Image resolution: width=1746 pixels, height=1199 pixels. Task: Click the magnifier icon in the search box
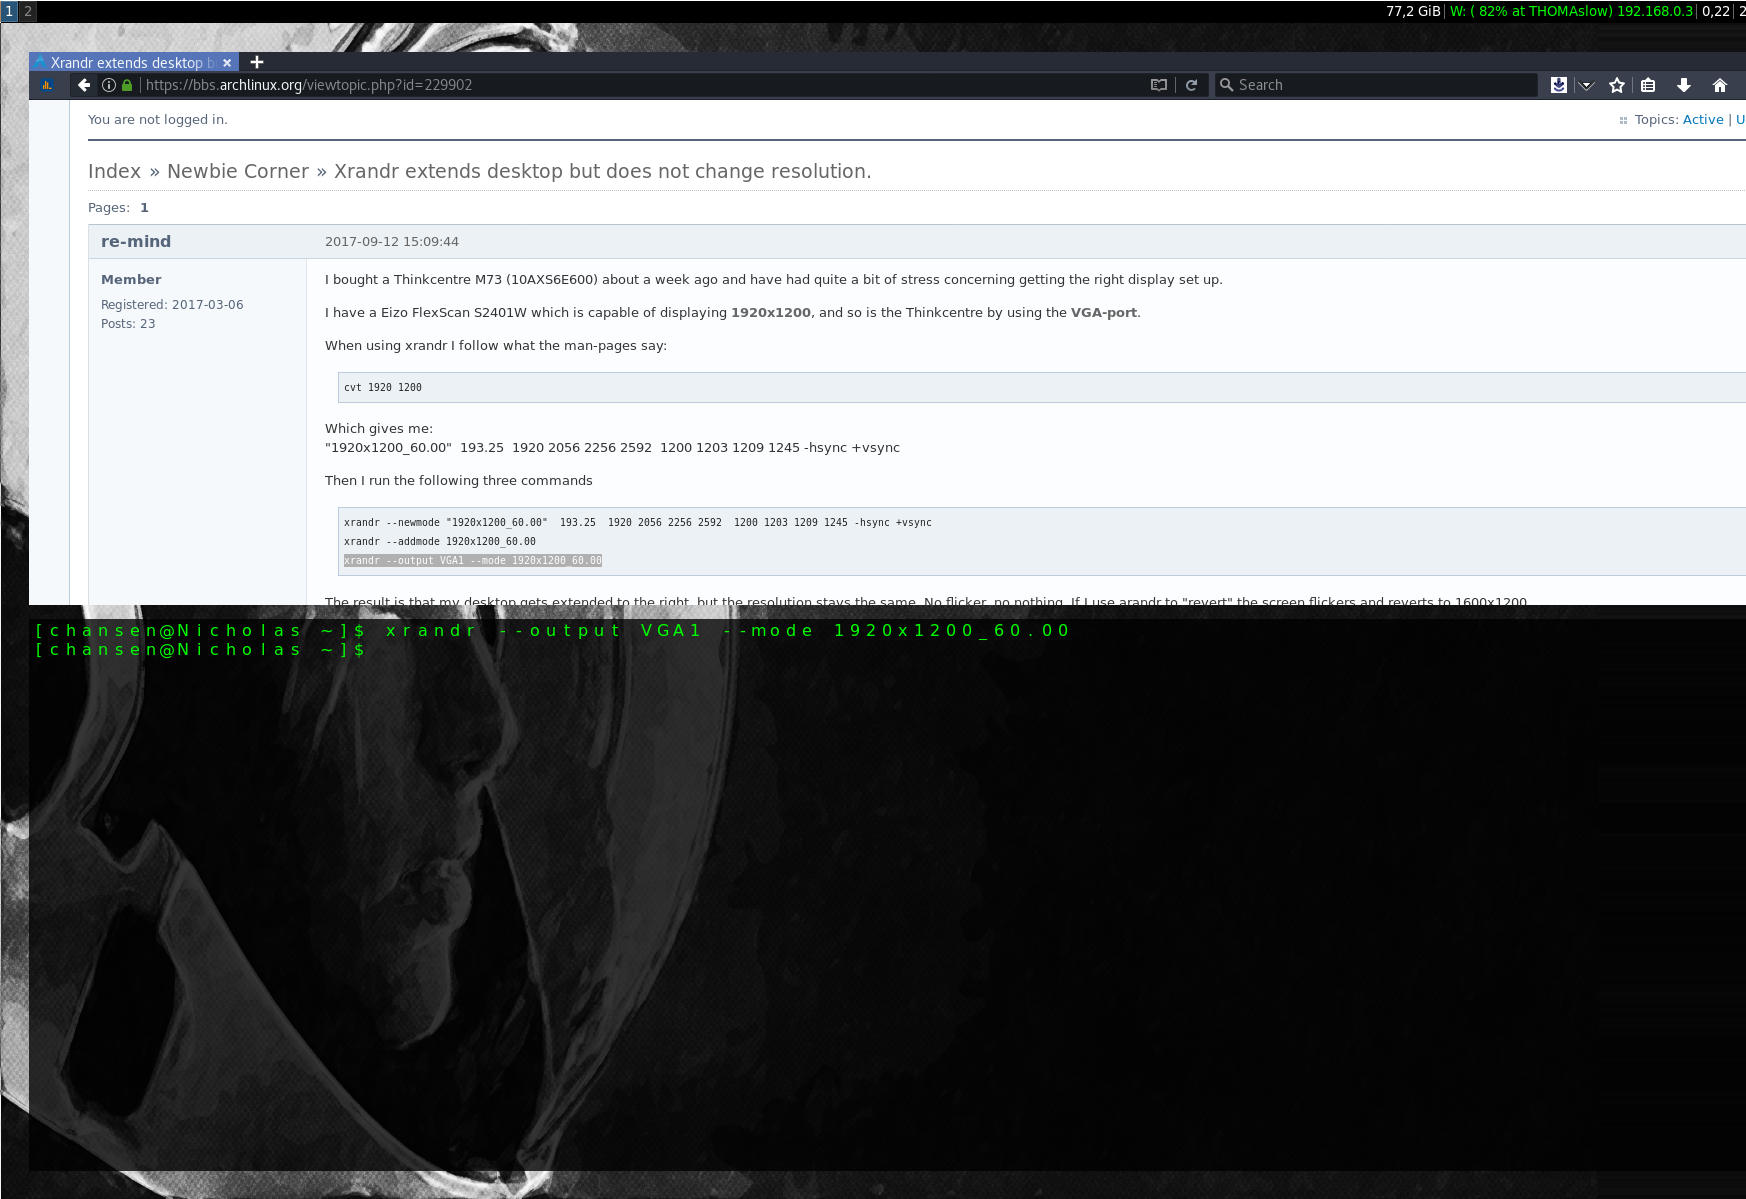pyautogui.click(x=1226, y=85)
